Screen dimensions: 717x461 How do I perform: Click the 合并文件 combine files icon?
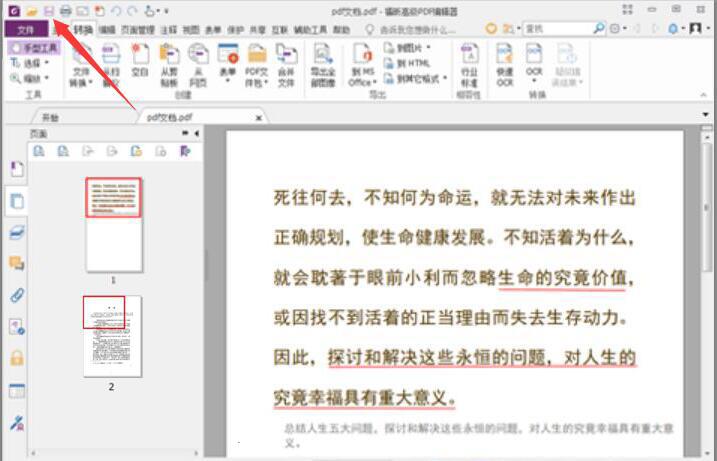click(286, 65)
